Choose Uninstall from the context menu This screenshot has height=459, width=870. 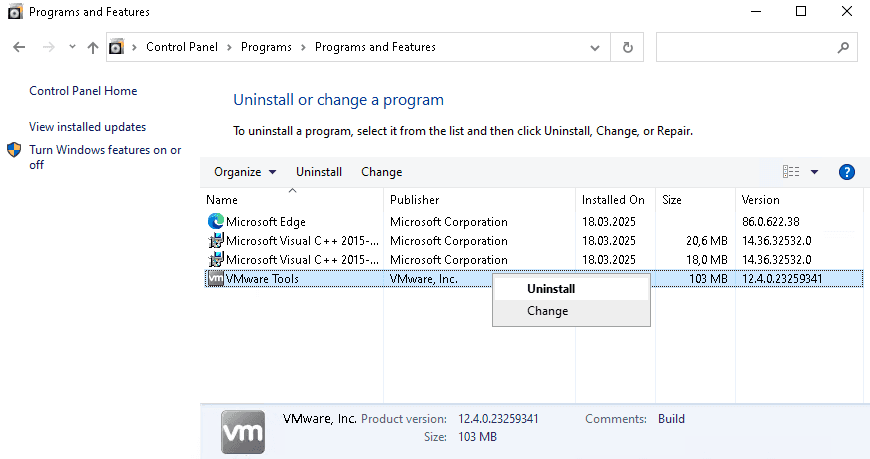[571, 289]
